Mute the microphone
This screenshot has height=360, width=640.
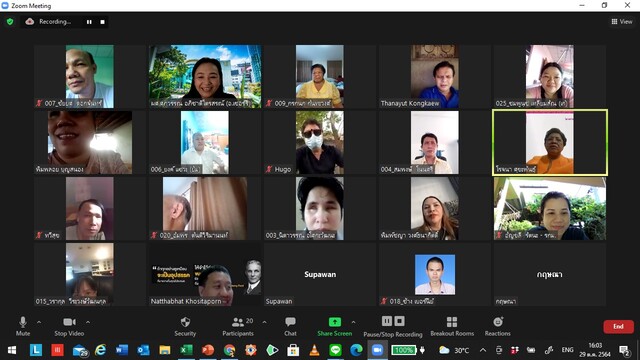click(23, 327)
